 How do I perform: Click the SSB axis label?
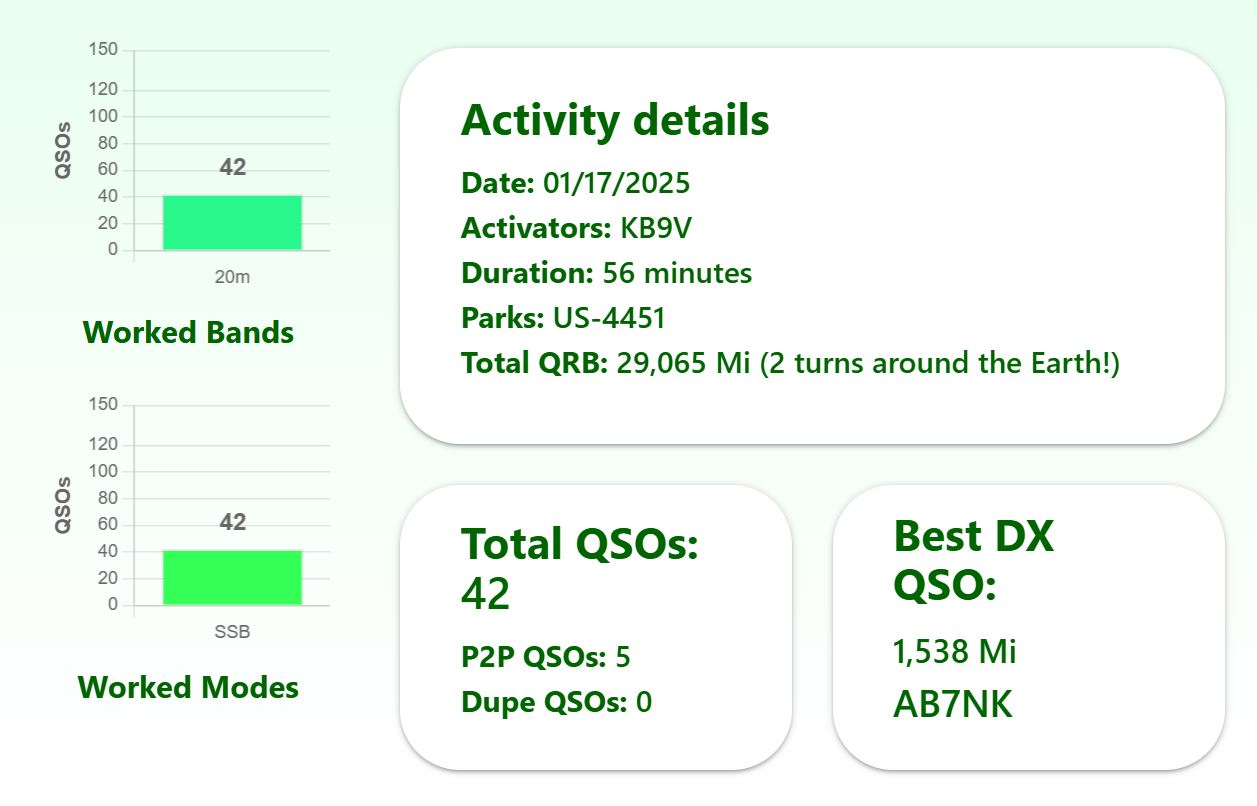[x=232, y=632]
